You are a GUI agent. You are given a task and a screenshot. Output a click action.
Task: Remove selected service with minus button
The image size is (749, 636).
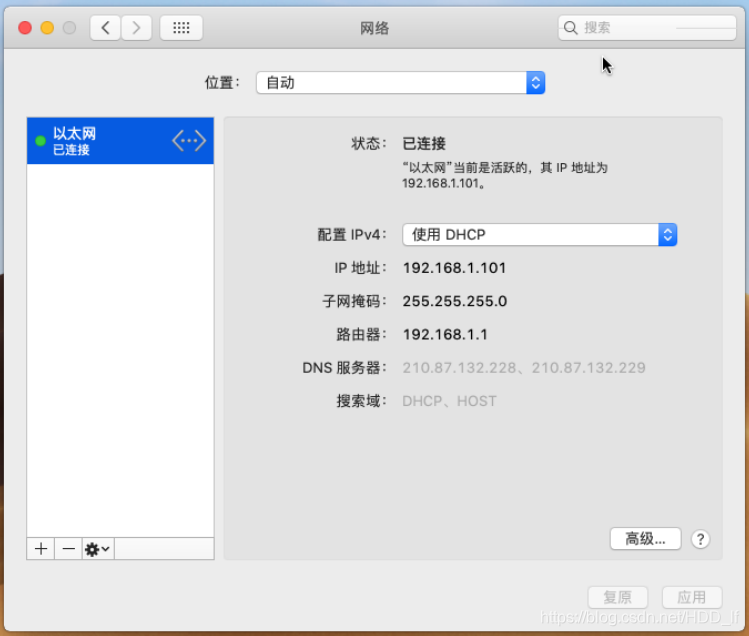(x=68, y=549)
